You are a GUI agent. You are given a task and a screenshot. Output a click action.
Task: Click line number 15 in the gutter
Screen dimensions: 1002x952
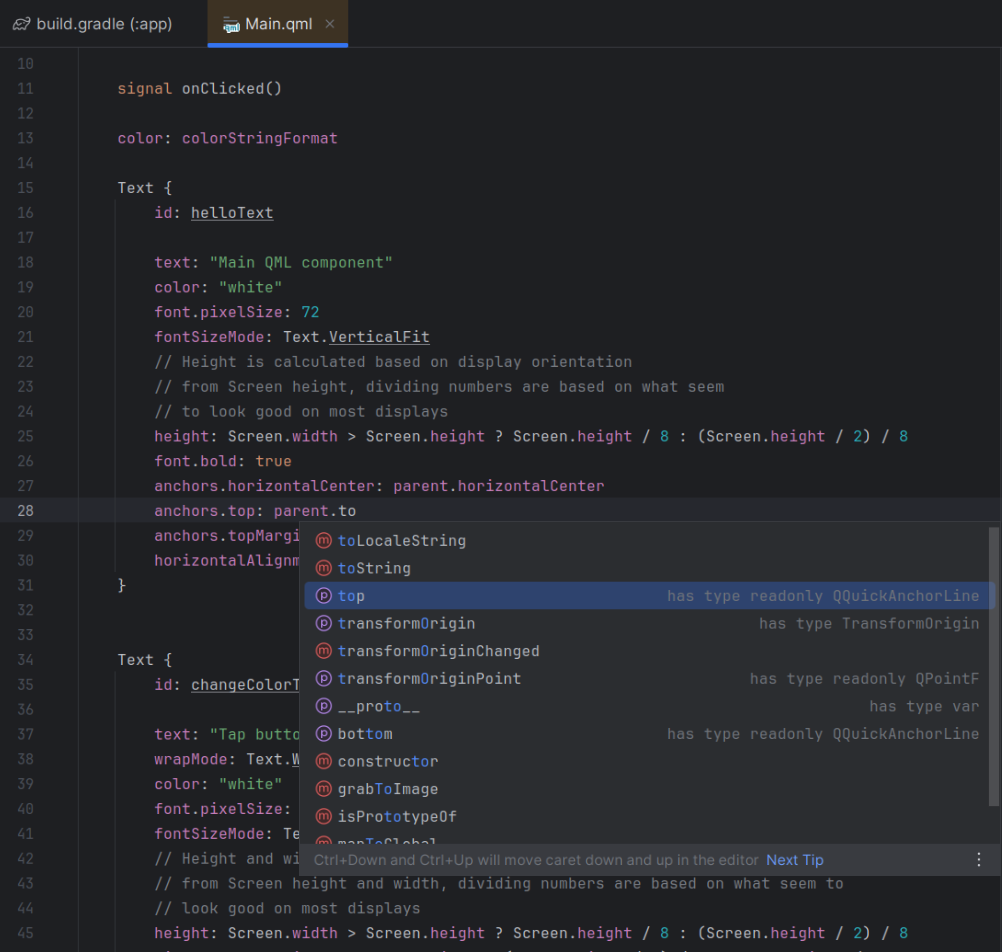25,188
